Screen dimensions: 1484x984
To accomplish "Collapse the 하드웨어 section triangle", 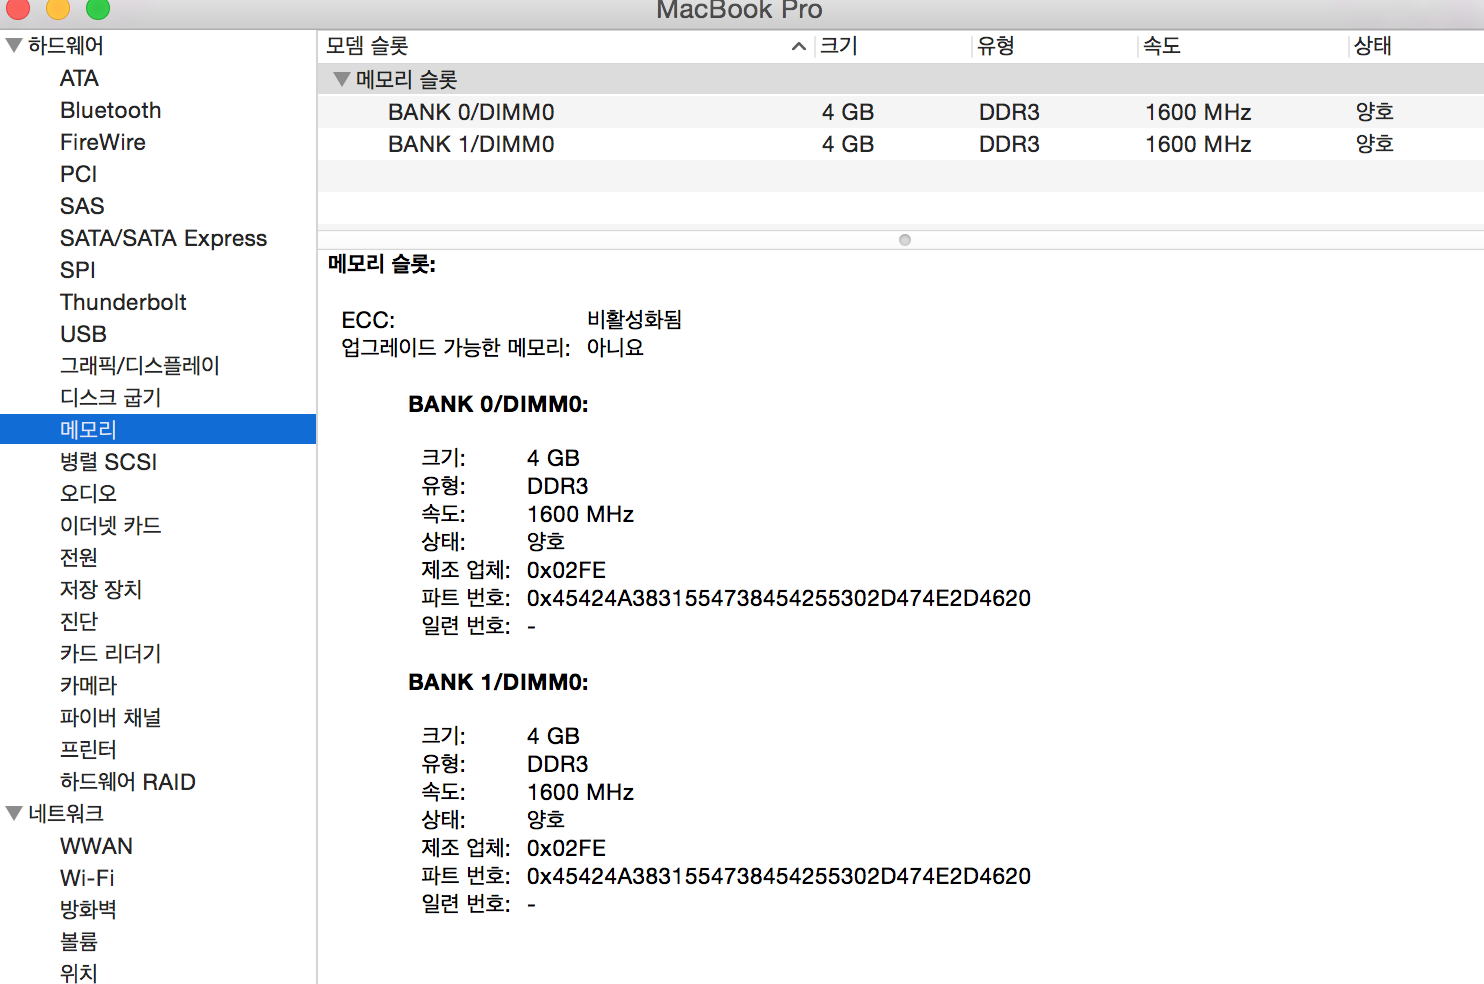I will [x=14, y=45].
